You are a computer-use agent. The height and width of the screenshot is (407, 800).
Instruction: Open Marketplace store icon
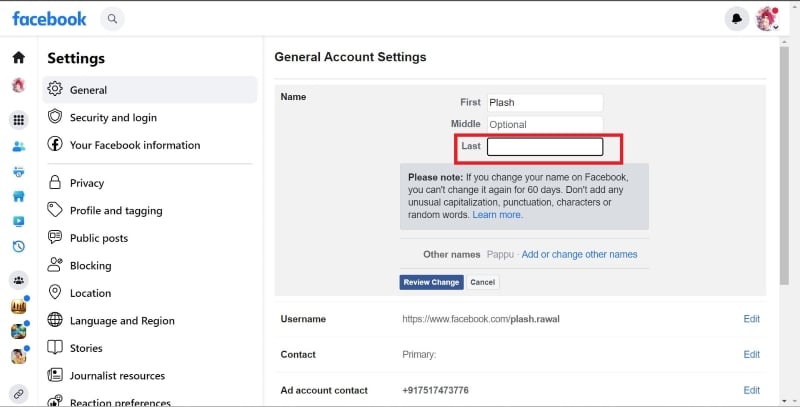[x=19, y=196]
